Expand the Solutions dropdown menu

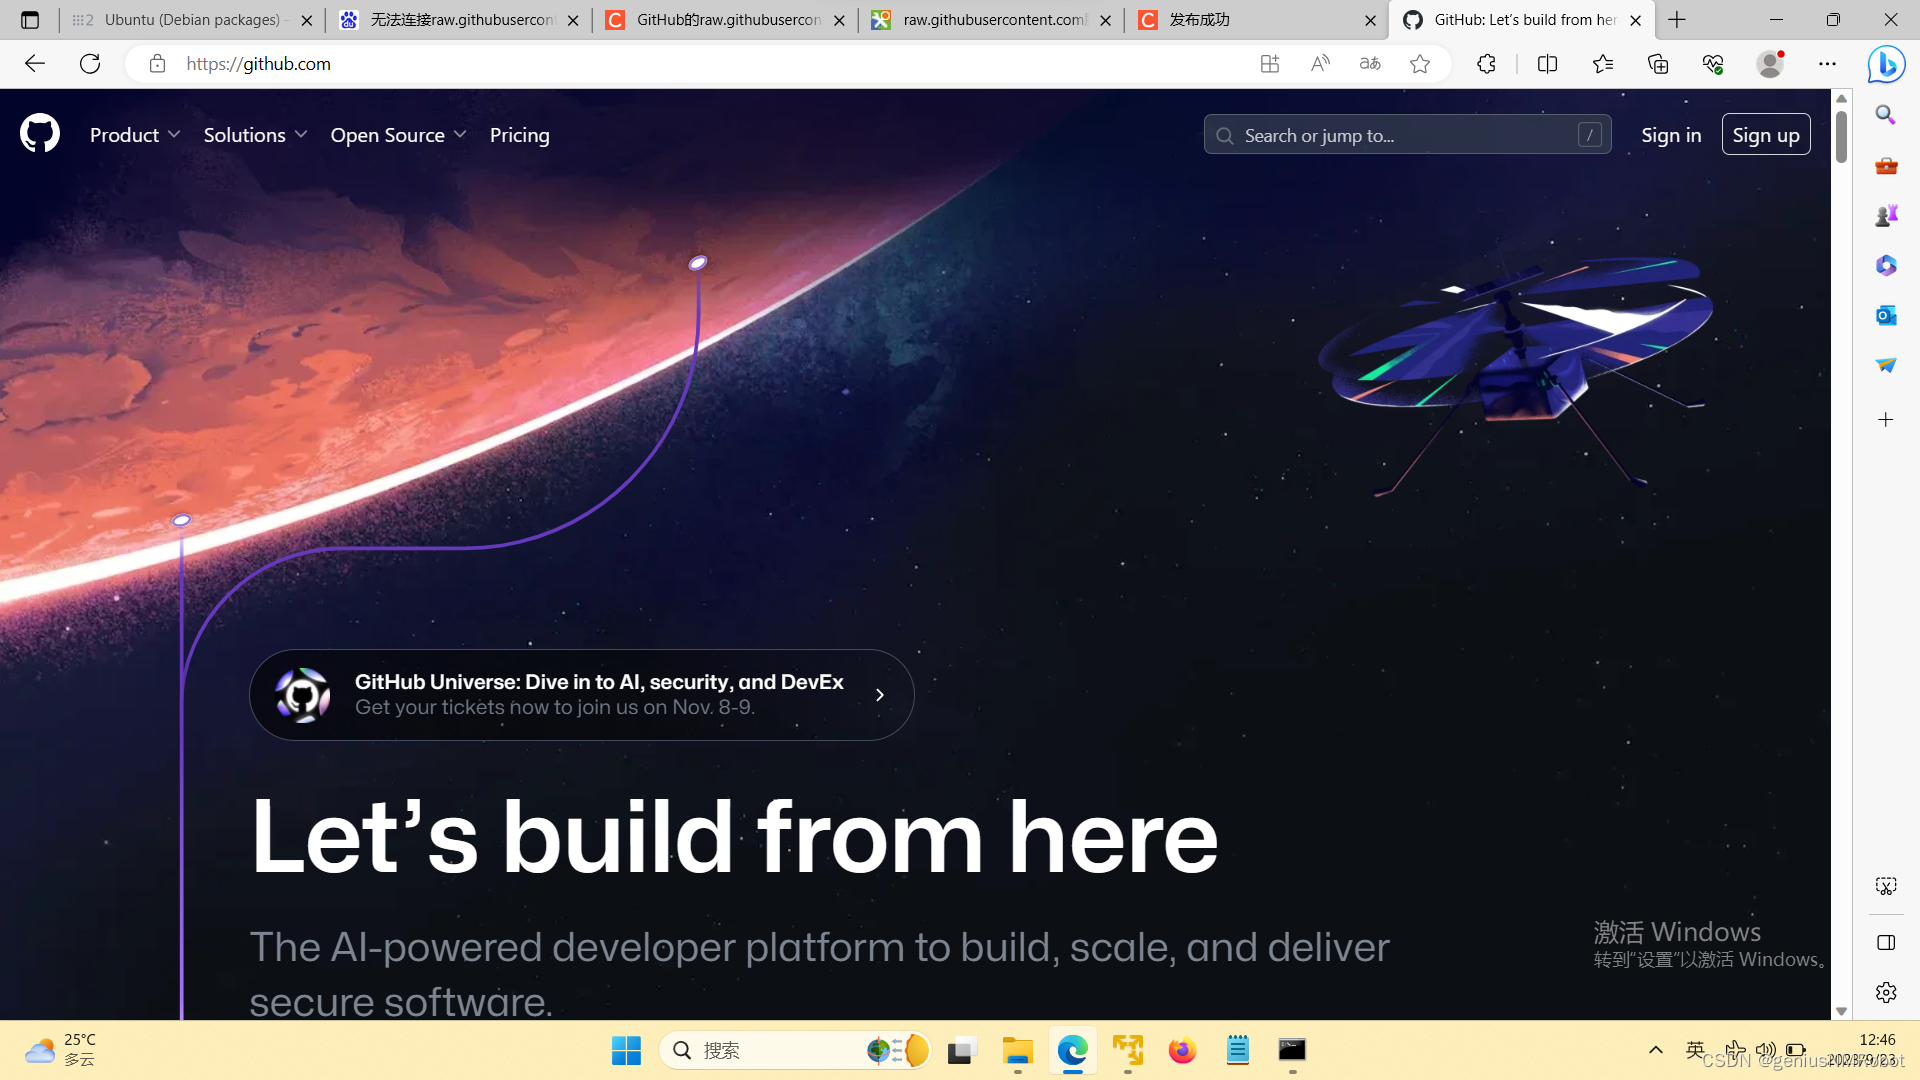pyautogui.click(x=255, y=135)
